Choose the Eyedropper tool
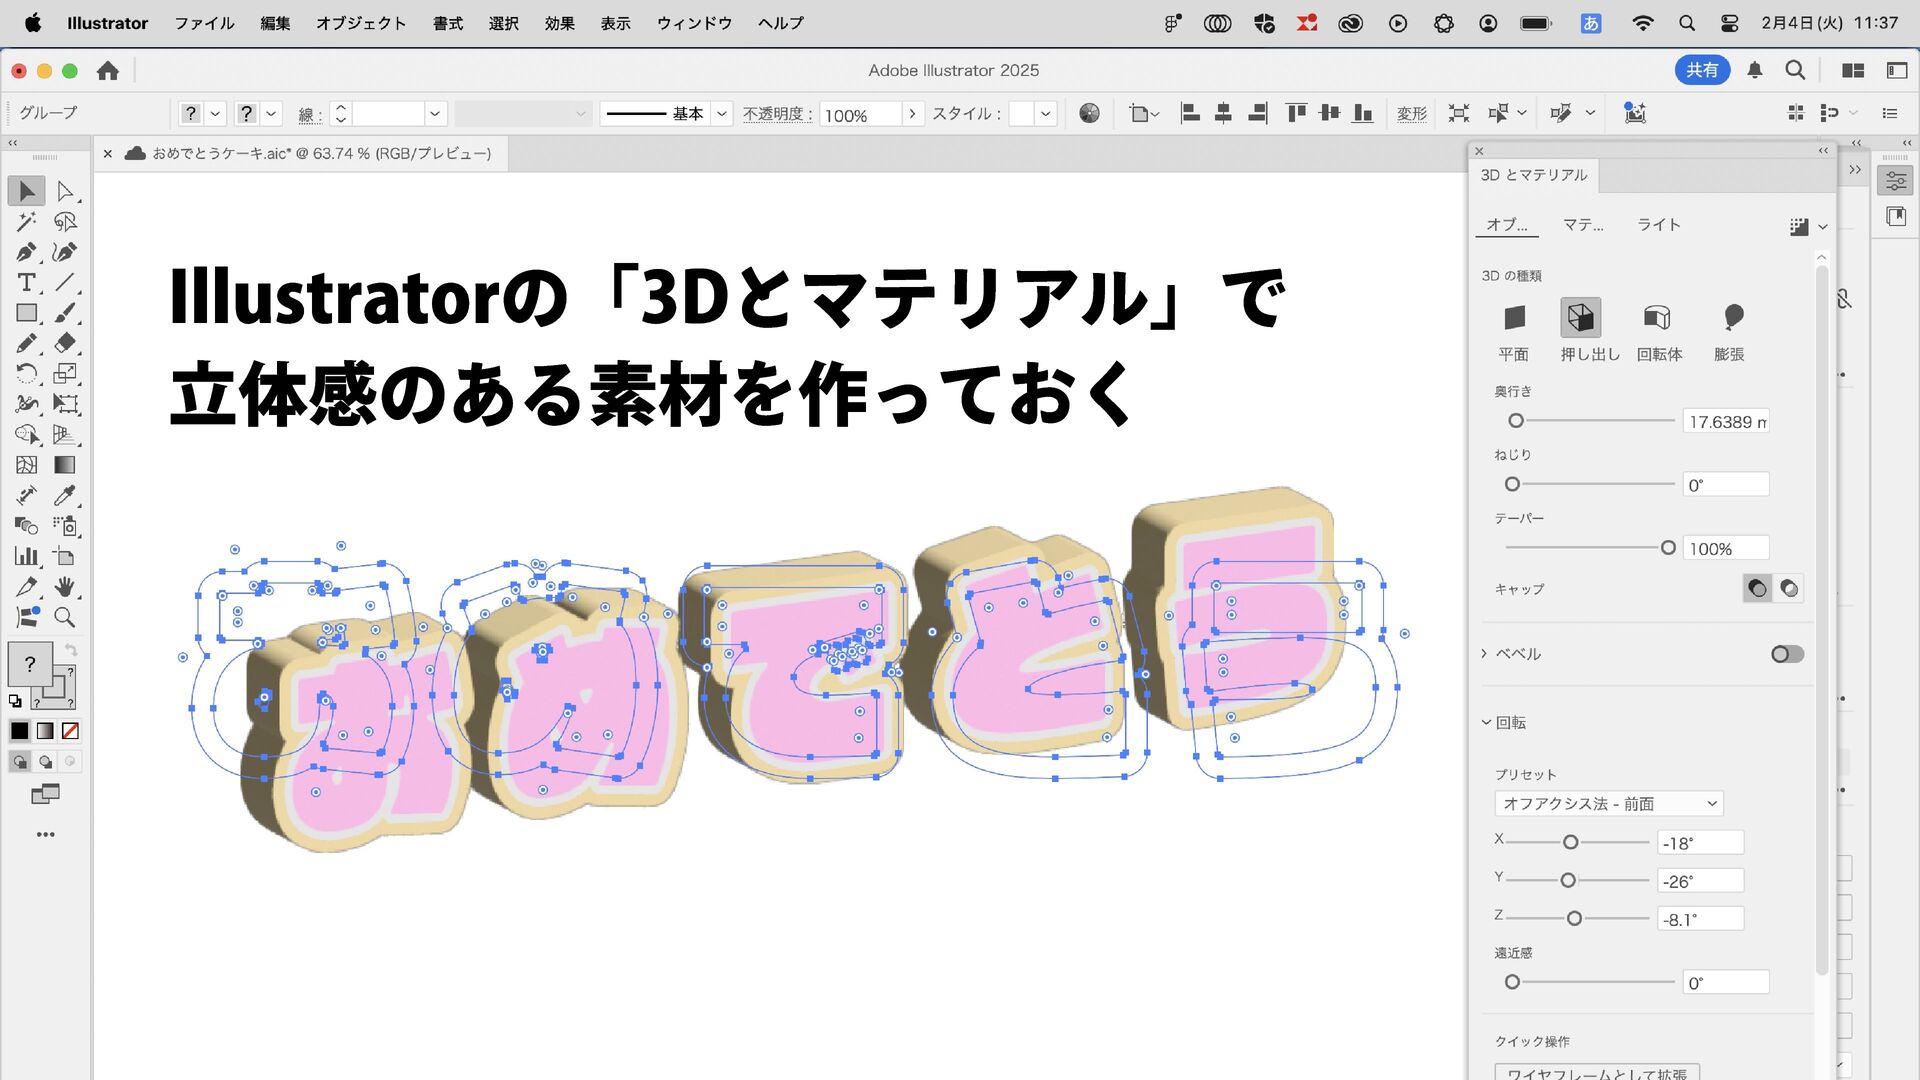This screenshot has width=1920, height=1080. pyautogui.click(x=65, y=496)
